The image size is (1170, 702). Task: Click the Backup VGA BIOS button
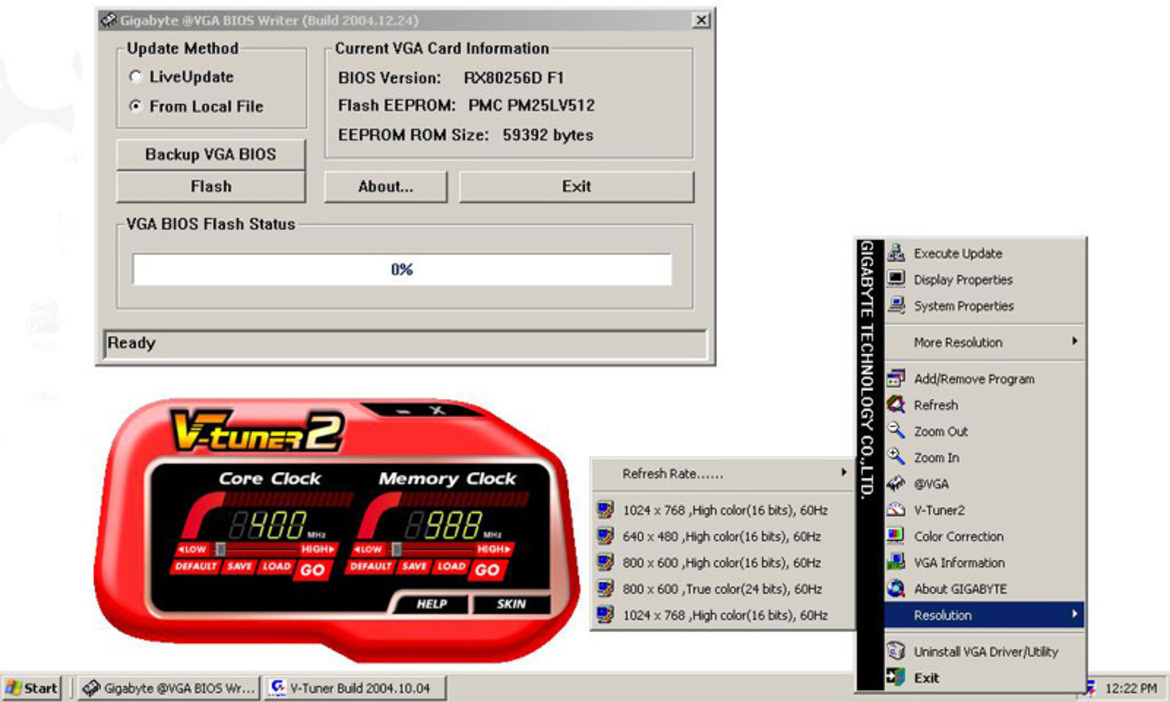click(210, 154)
